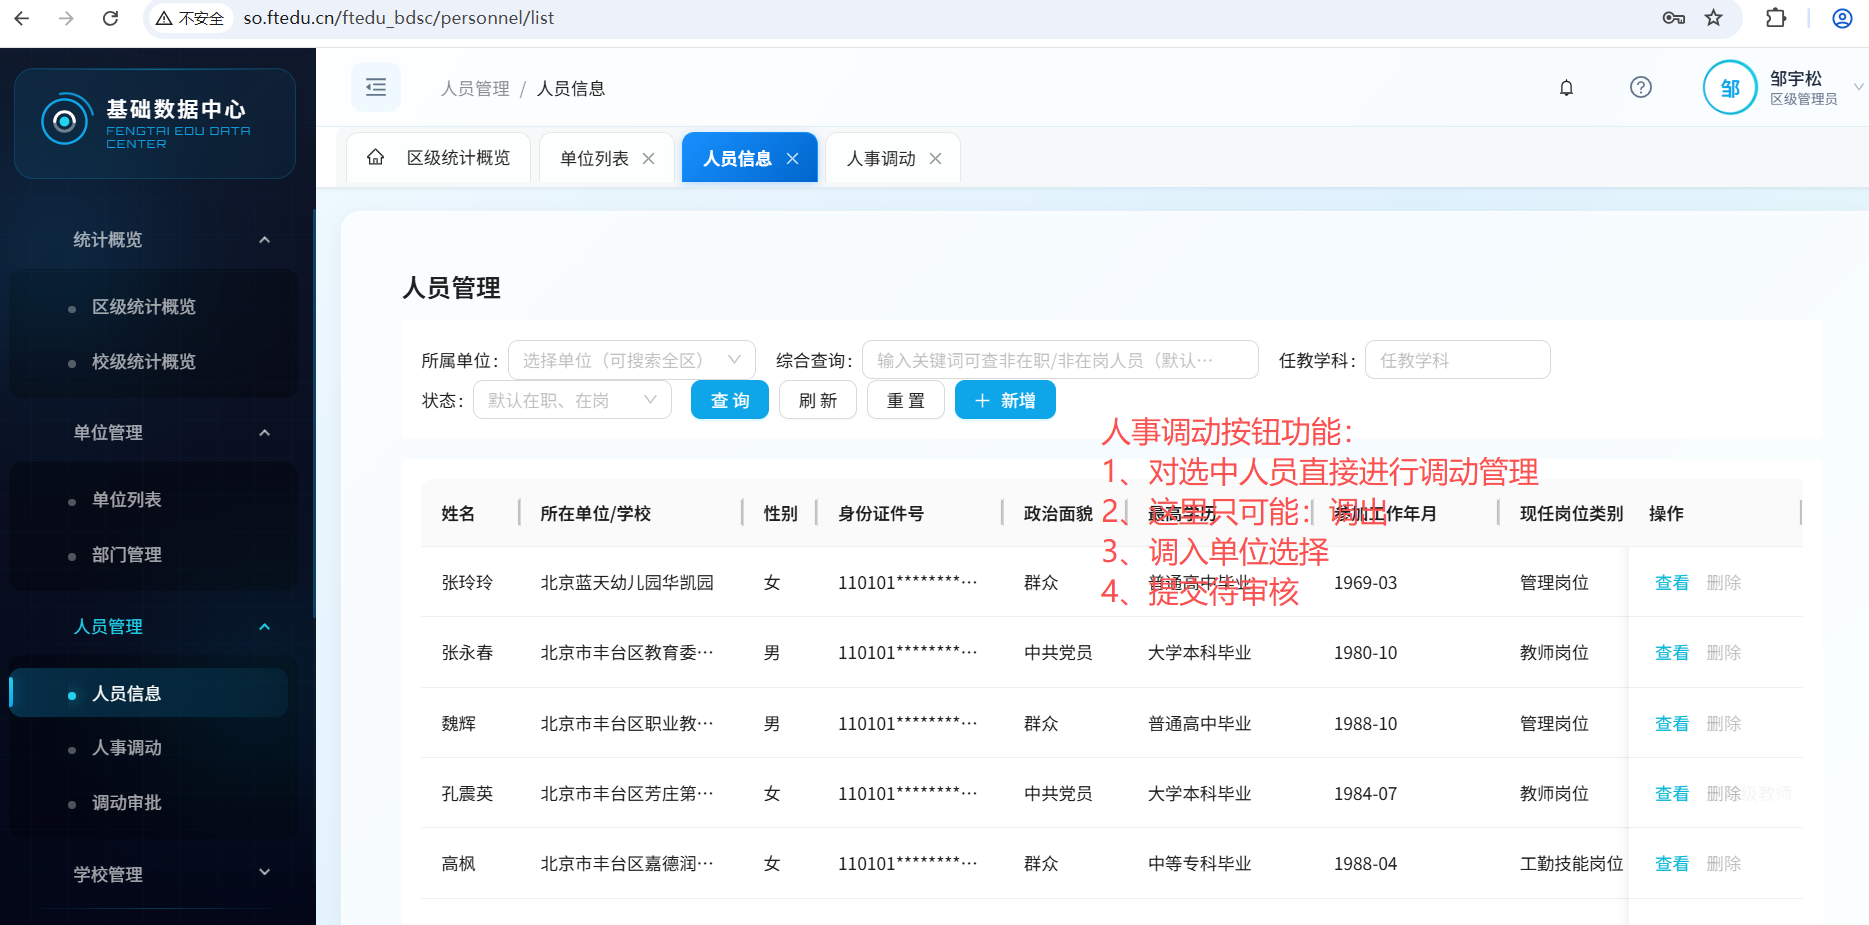Click the 新增 add button
The width and height of the screenshot is (1869, 925).
[1004, 401]
